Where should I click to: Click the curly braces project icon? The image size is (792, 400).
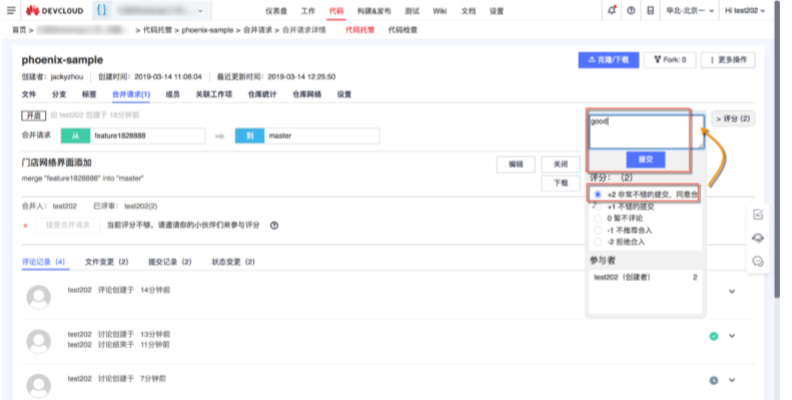click(102, 11)
